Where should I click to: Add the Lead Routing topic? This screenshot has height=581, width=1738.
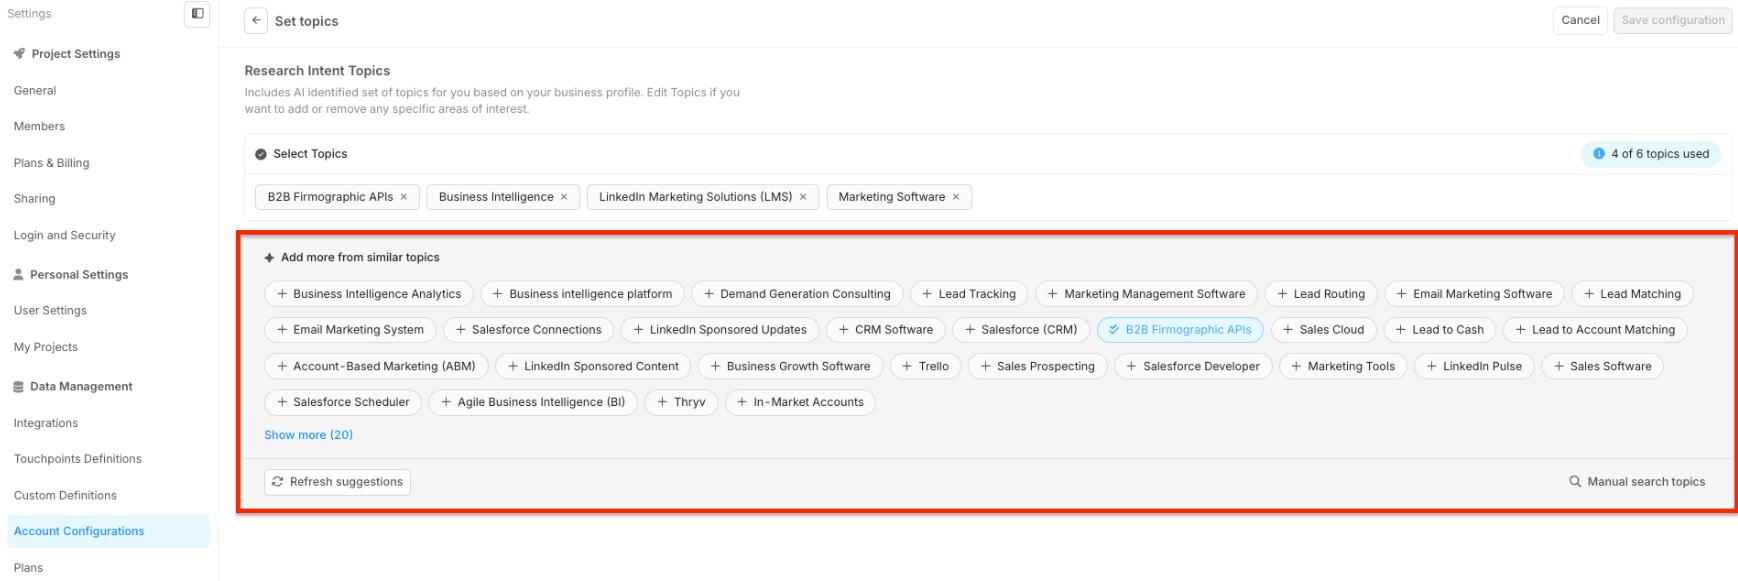(x=1321, y=294)
